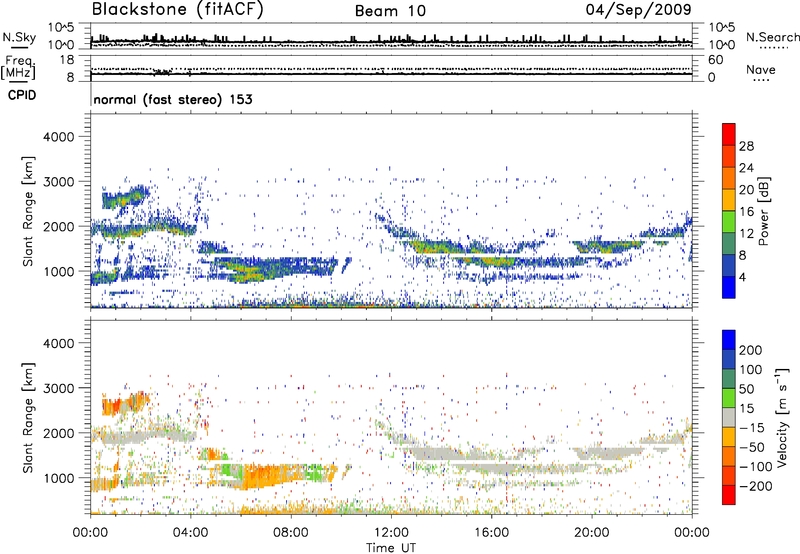Click the "08:00" time tick label
Image resolution: width=800 pixels, height=554 pixels.
[291, 533]
